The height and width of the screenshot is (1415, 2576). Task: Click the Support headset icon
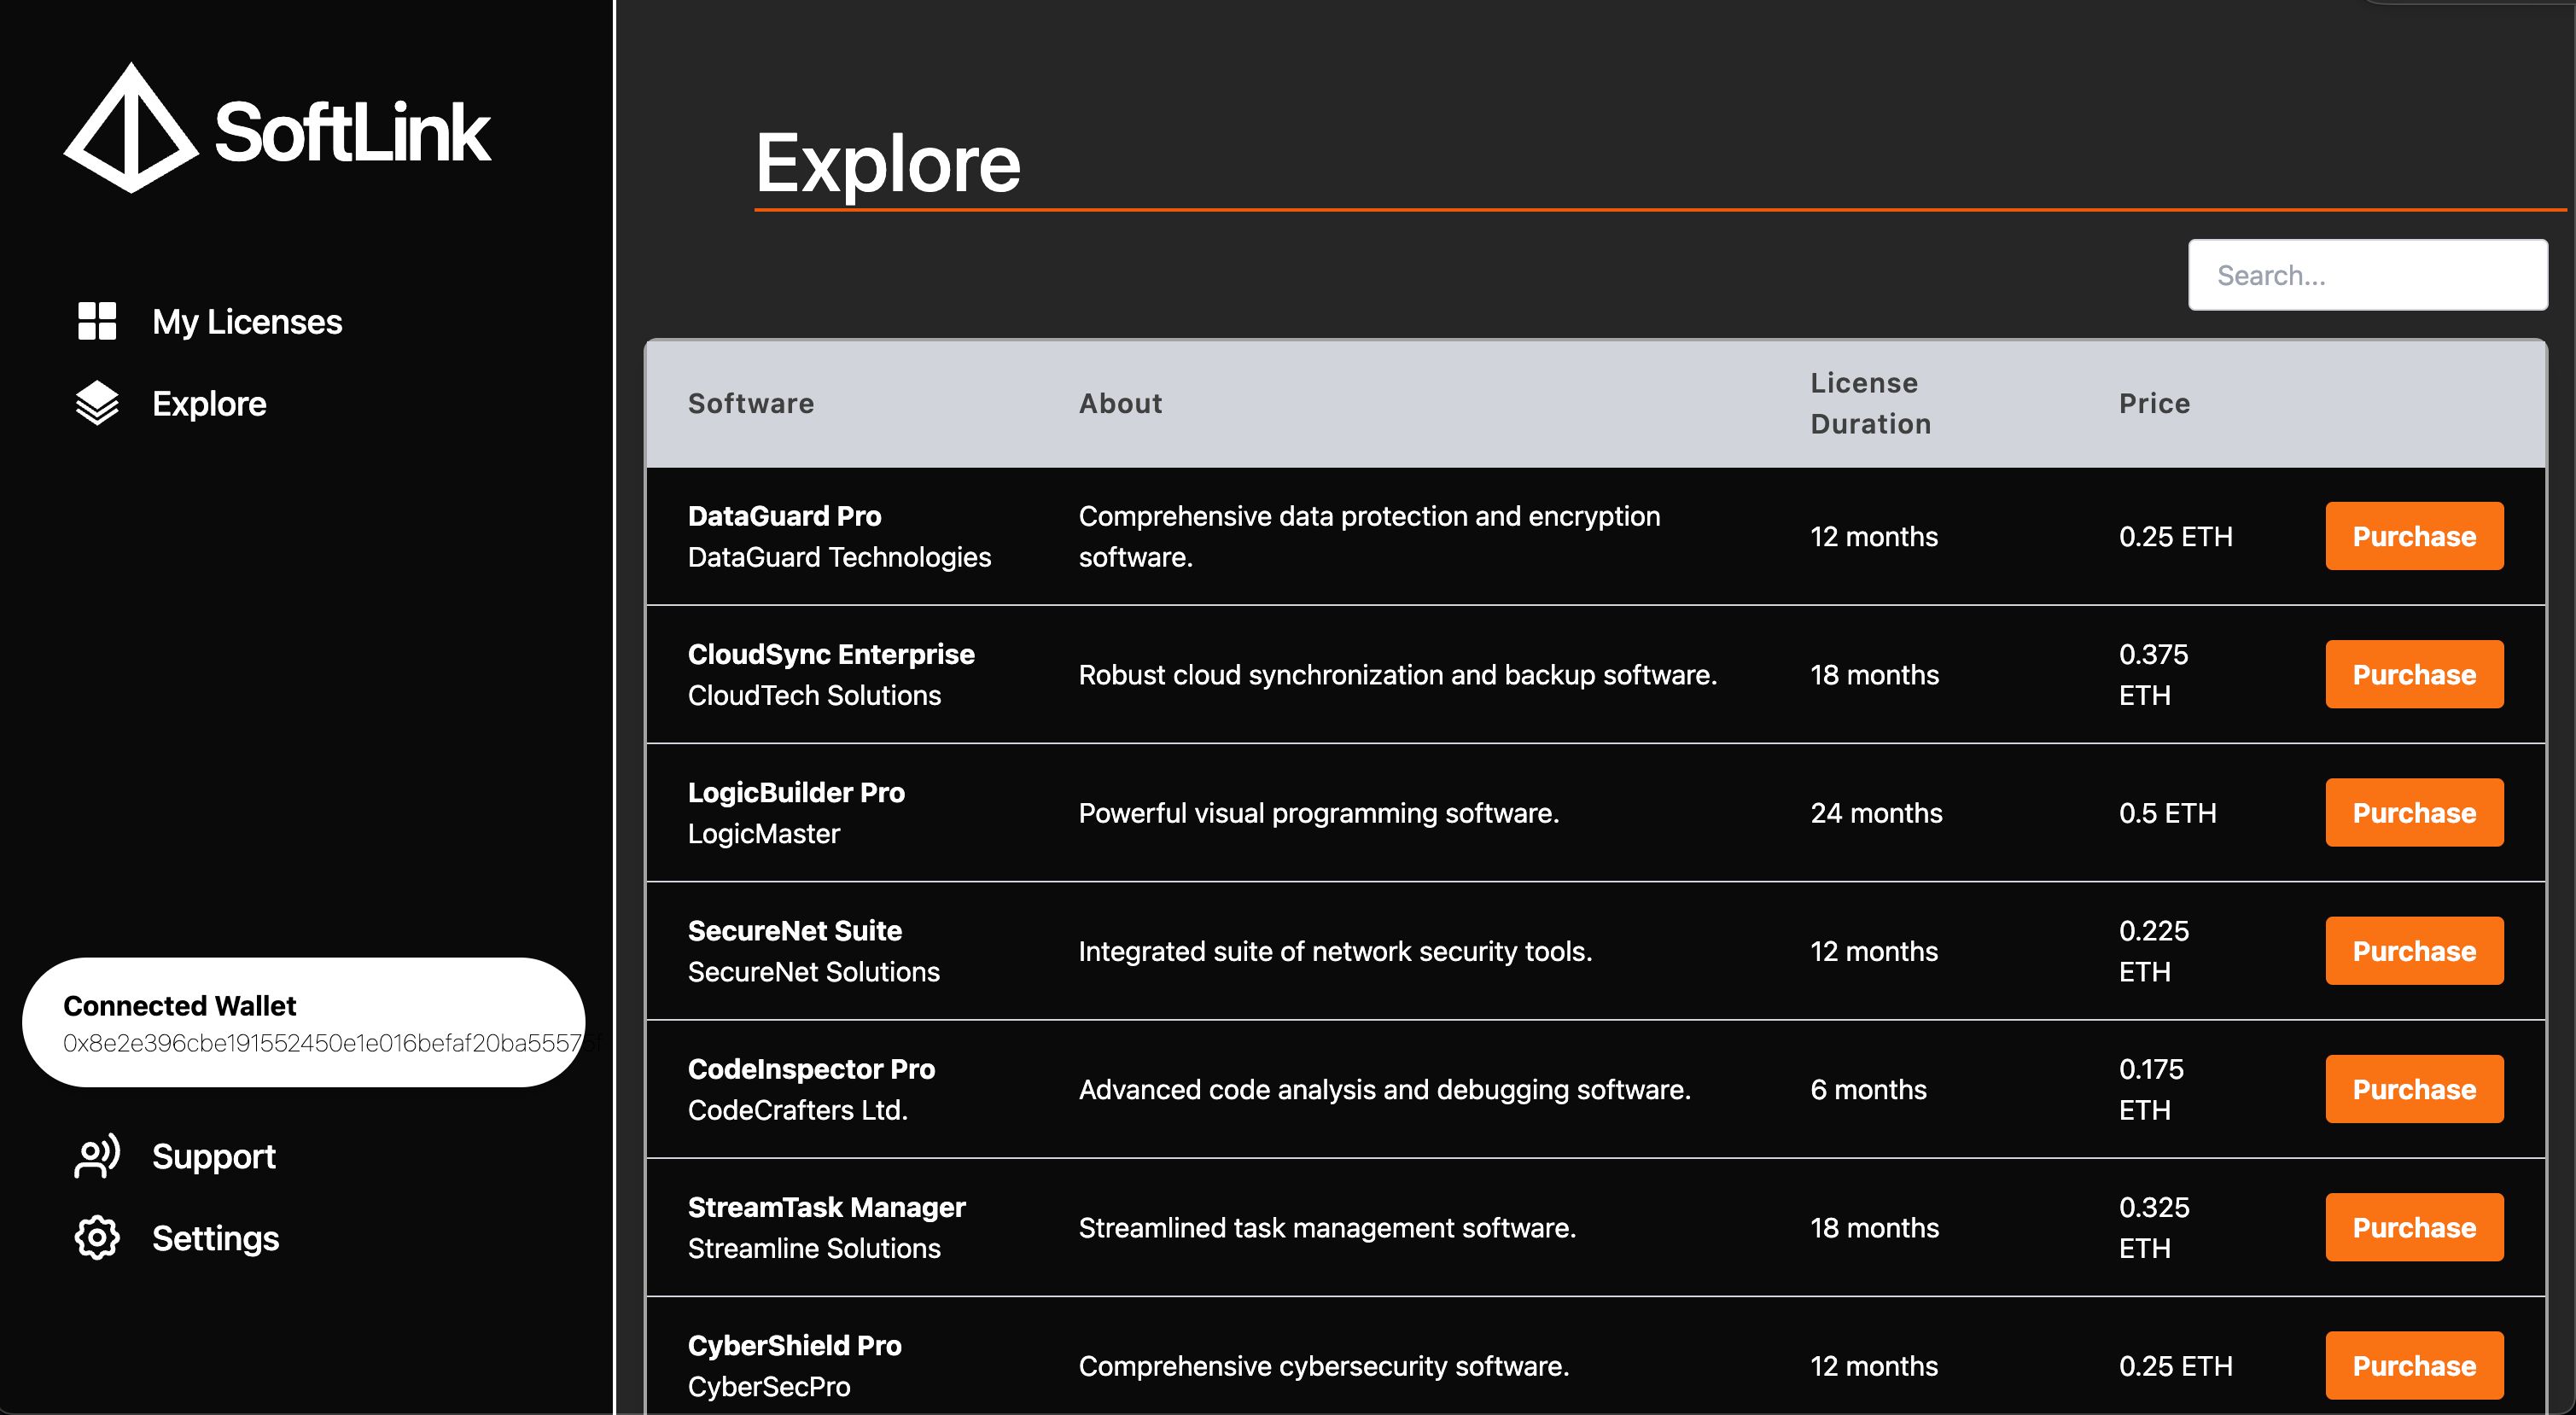tap(97, 1156)
